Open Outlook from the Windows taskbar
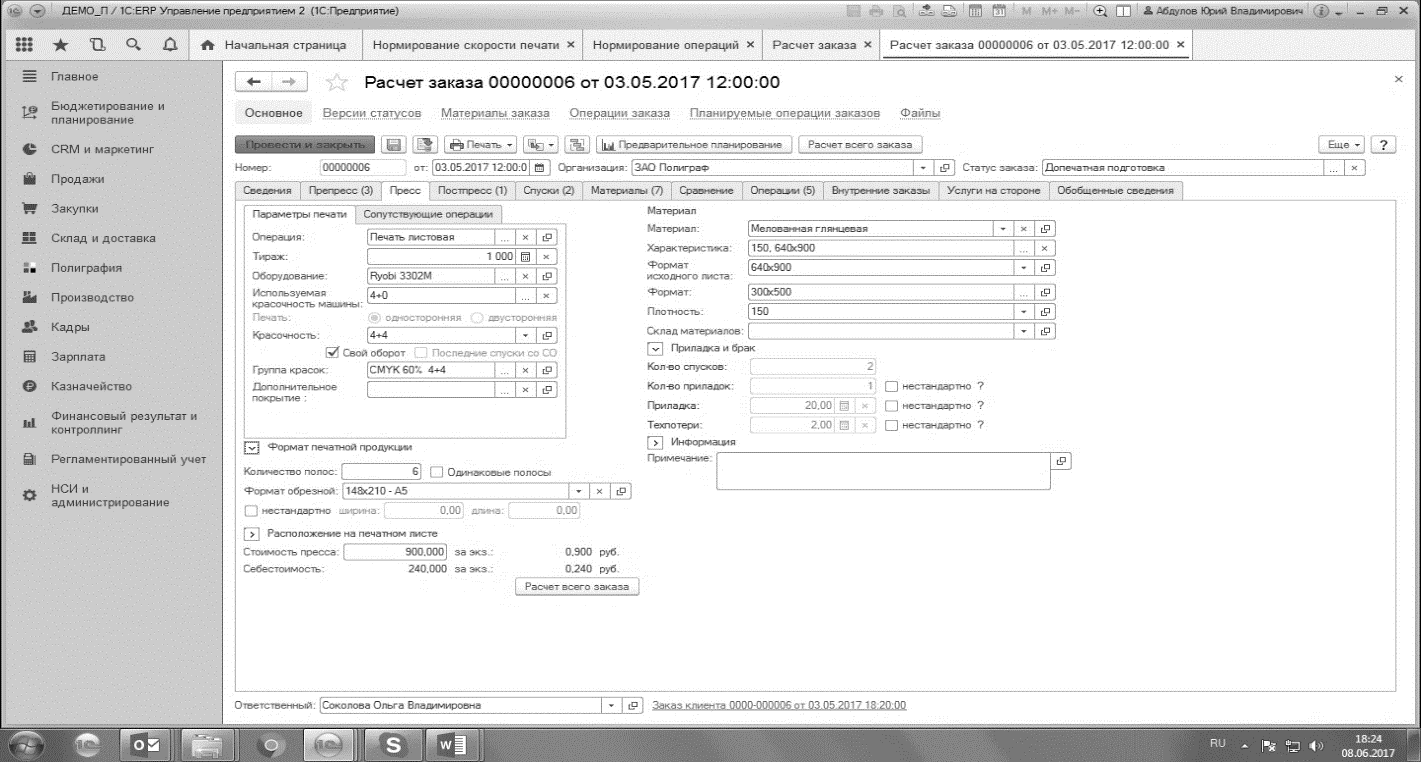 pos(146,744)
